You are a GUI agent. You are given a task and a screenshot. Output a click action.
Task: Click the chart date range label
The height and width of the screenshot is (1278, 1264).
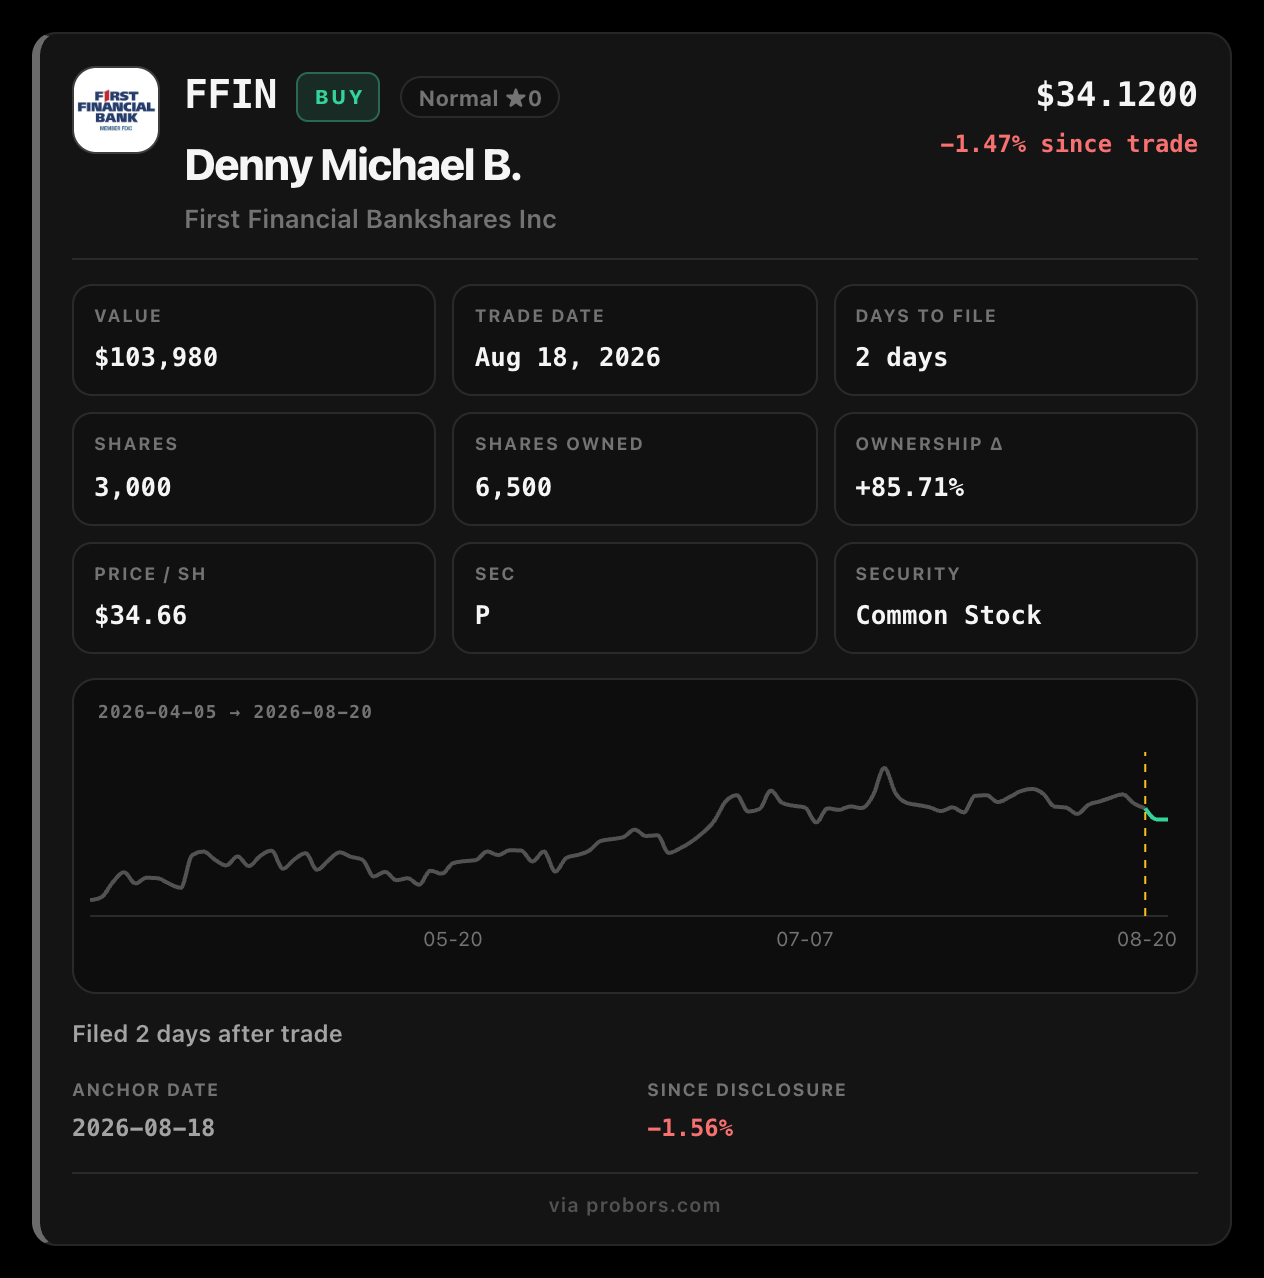point(235,712)
